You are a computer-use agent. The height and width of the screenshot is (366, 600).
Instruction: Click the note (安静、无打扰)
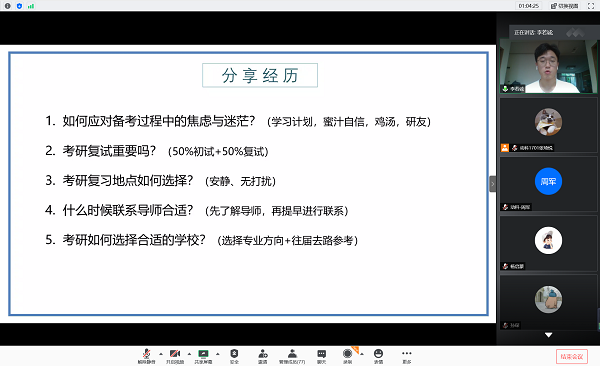click(x=240, y=181)
